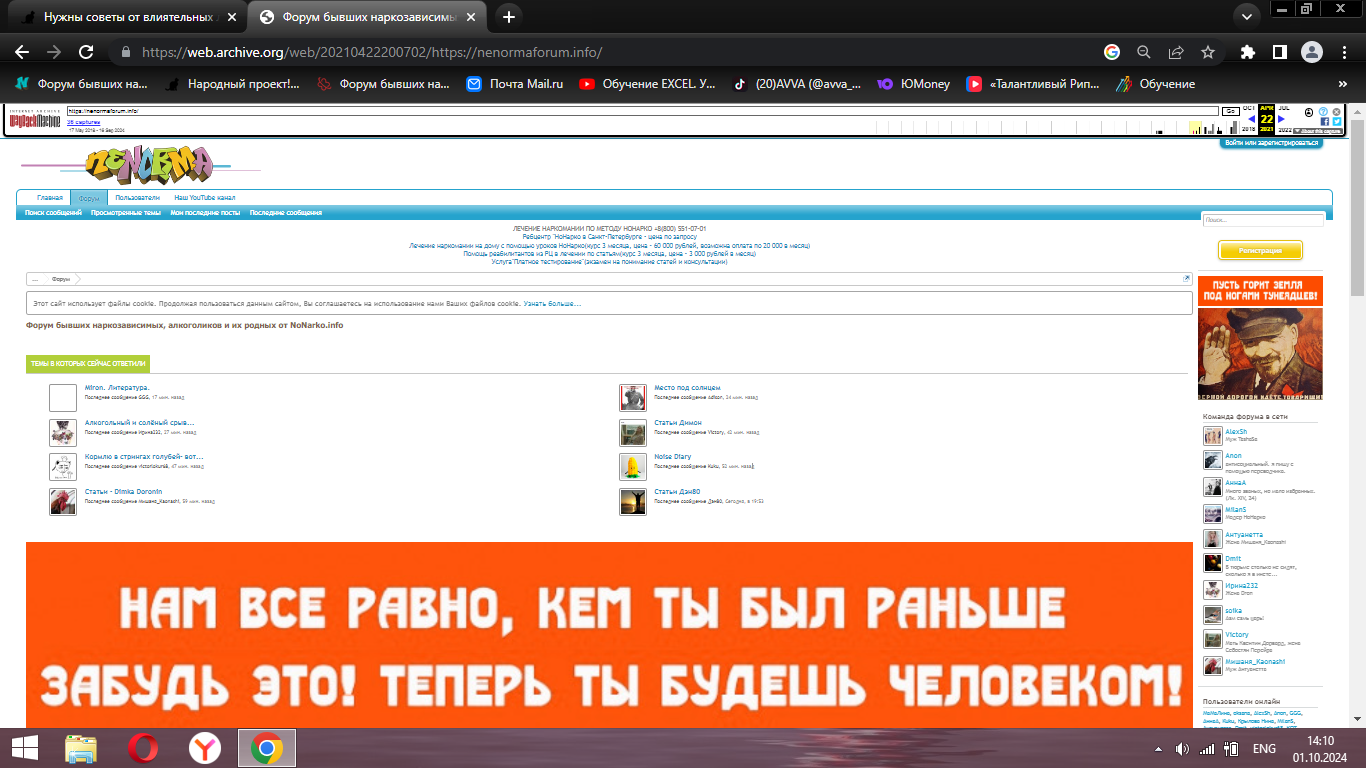The image size is (1366, 768).
Task: Reload the page with the refresh icon
Action: pyautogui.click(x=86, y=52)
